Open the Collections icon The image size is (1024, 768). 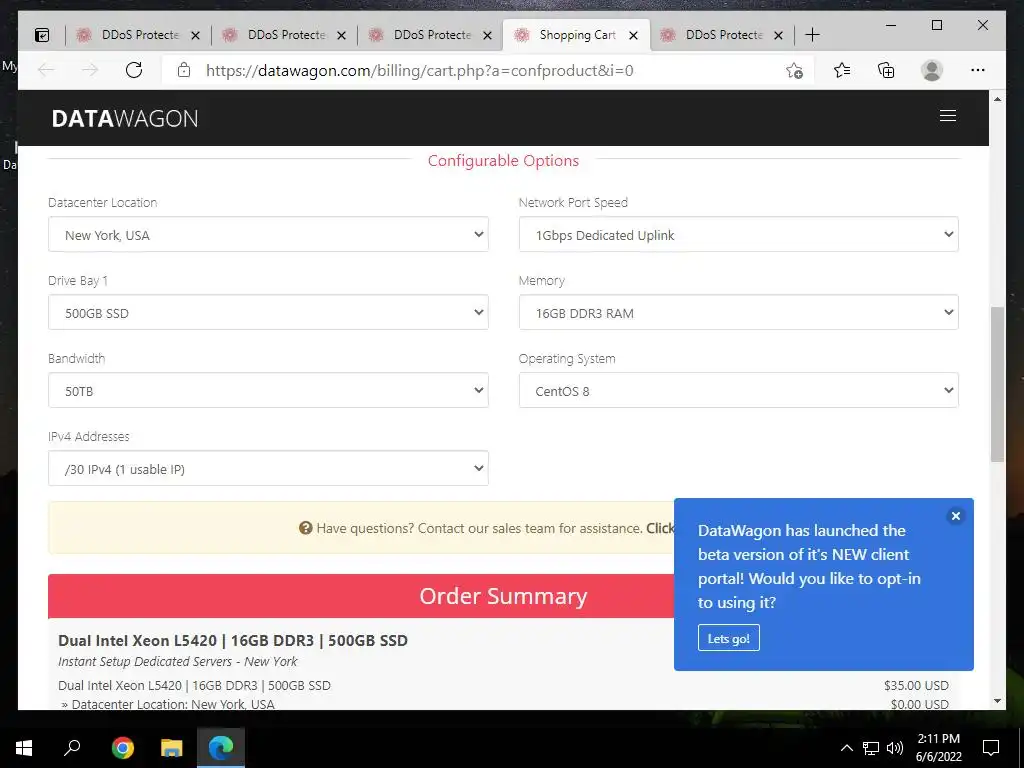[x=886, y=70]
